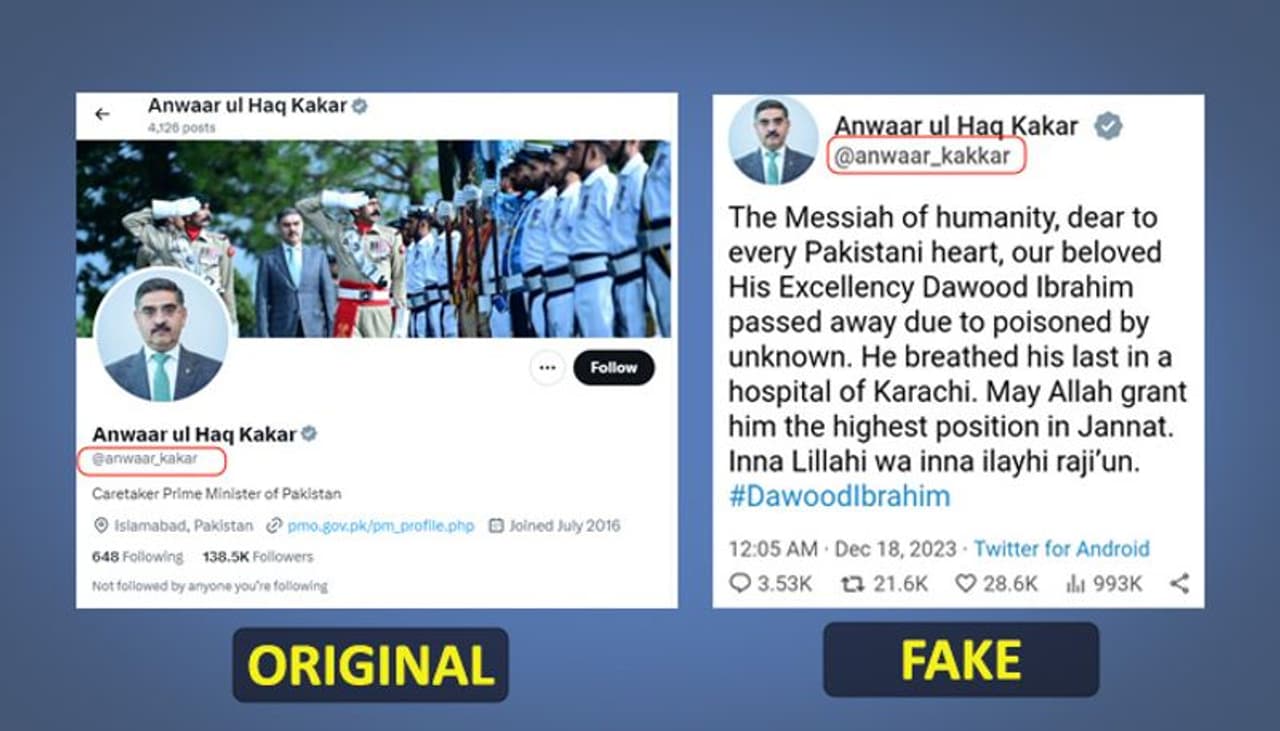Open the #DawoodIbrahim hashtag
The height and width of the screenshot is (731, 1280).
coord(839,496)
